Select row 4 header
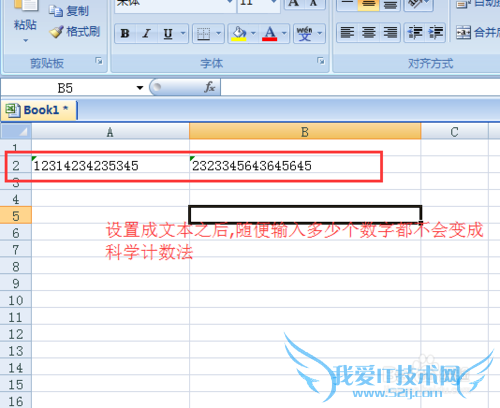 point(16,199)
